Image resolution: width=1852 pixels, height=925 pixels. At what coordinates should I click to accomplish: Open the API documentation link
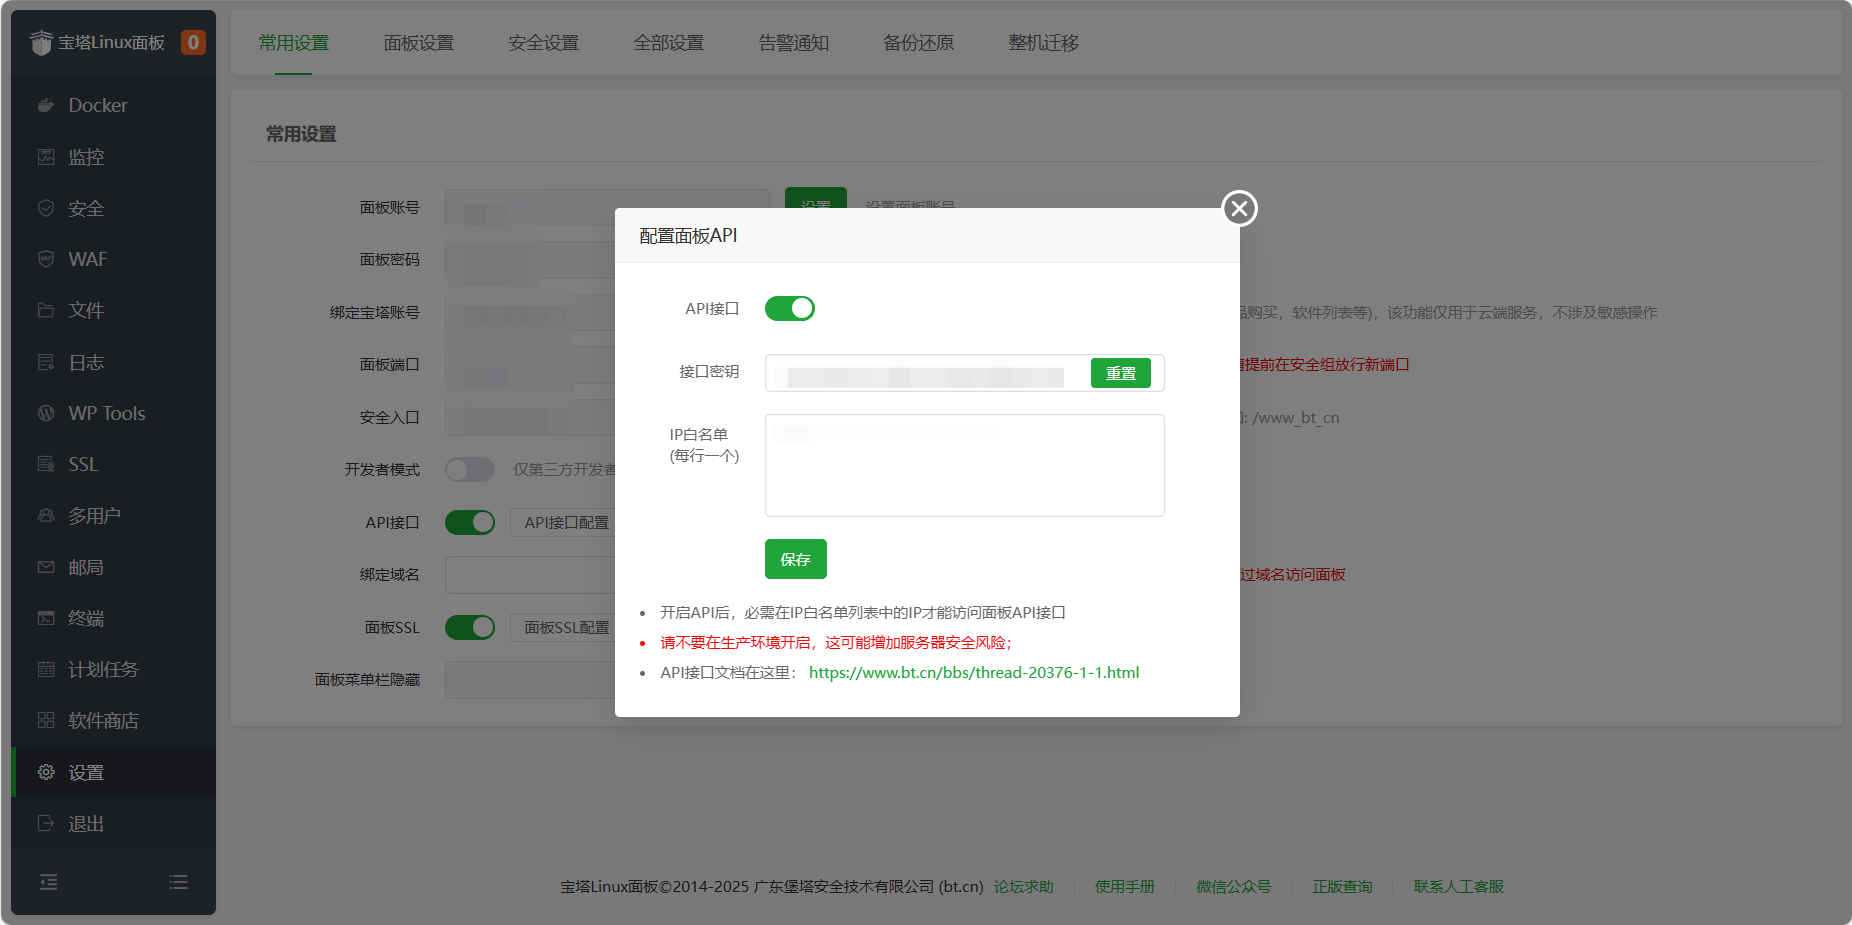click(974, 672)
